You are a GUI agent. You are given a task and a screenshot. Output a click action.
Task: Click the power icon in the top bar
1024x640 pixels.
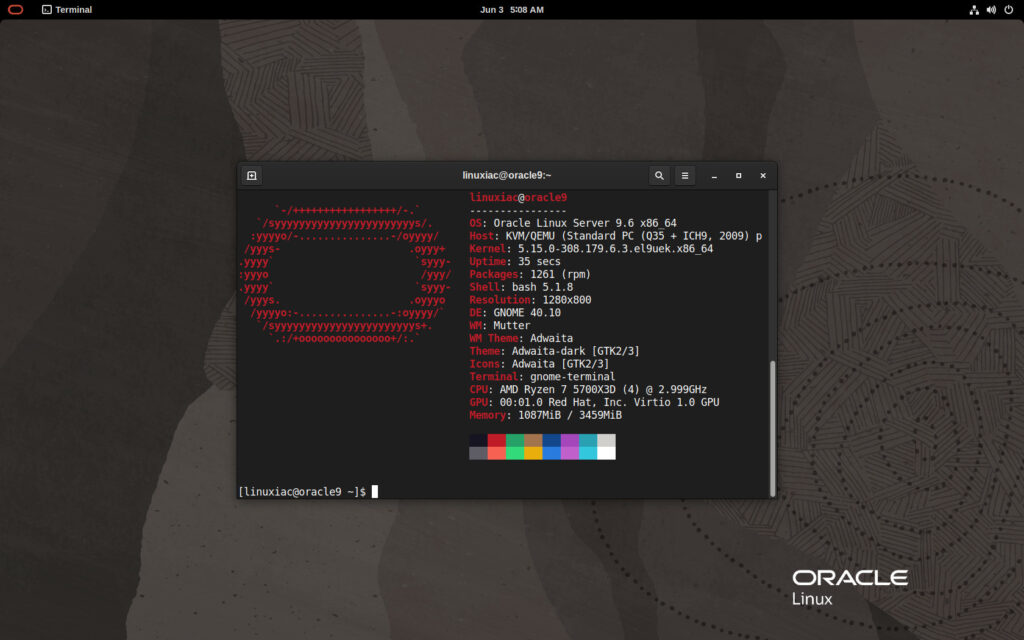(x=1009, y=9)
